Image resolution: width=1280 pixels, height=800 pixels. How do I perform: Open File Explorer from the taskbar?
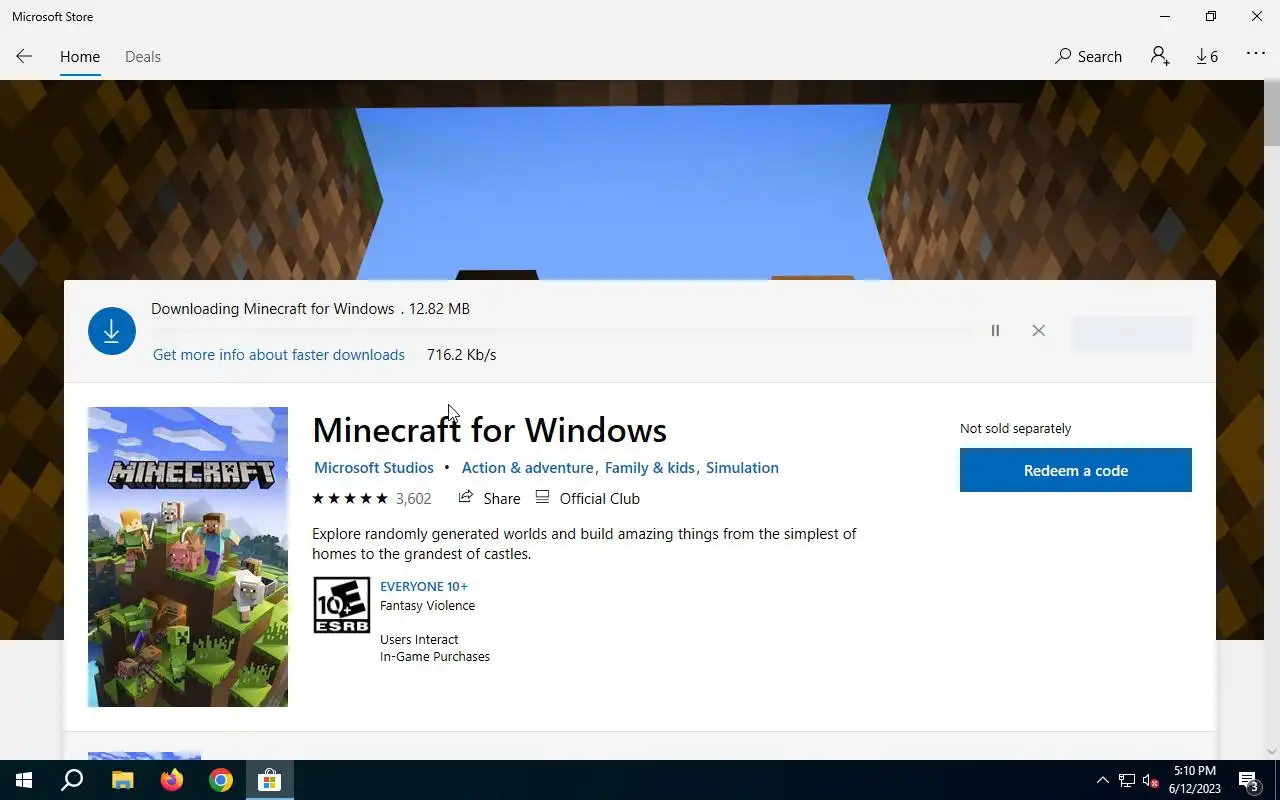pos(122,780)
